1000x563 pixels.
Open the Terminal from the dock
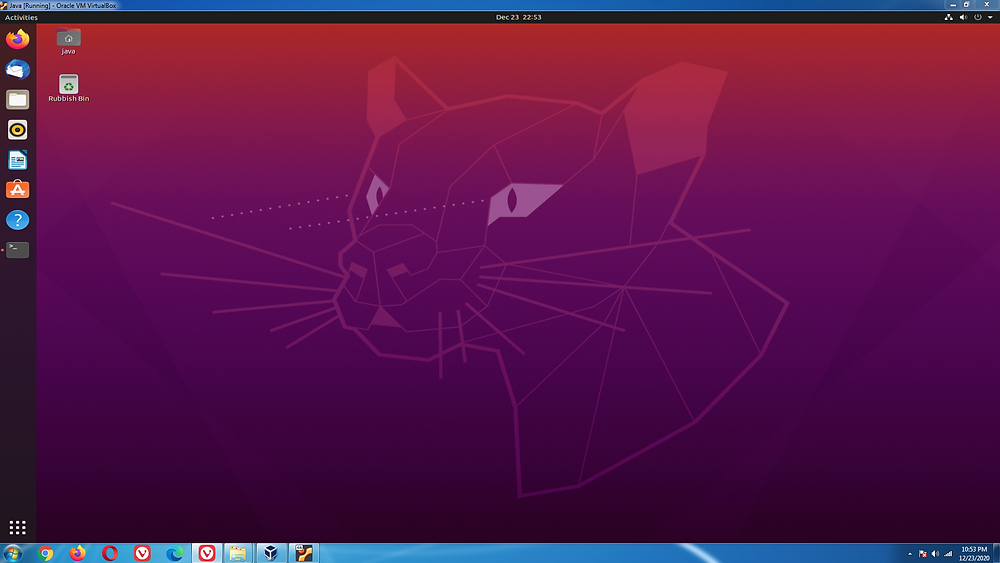click(x=17, y=250)
